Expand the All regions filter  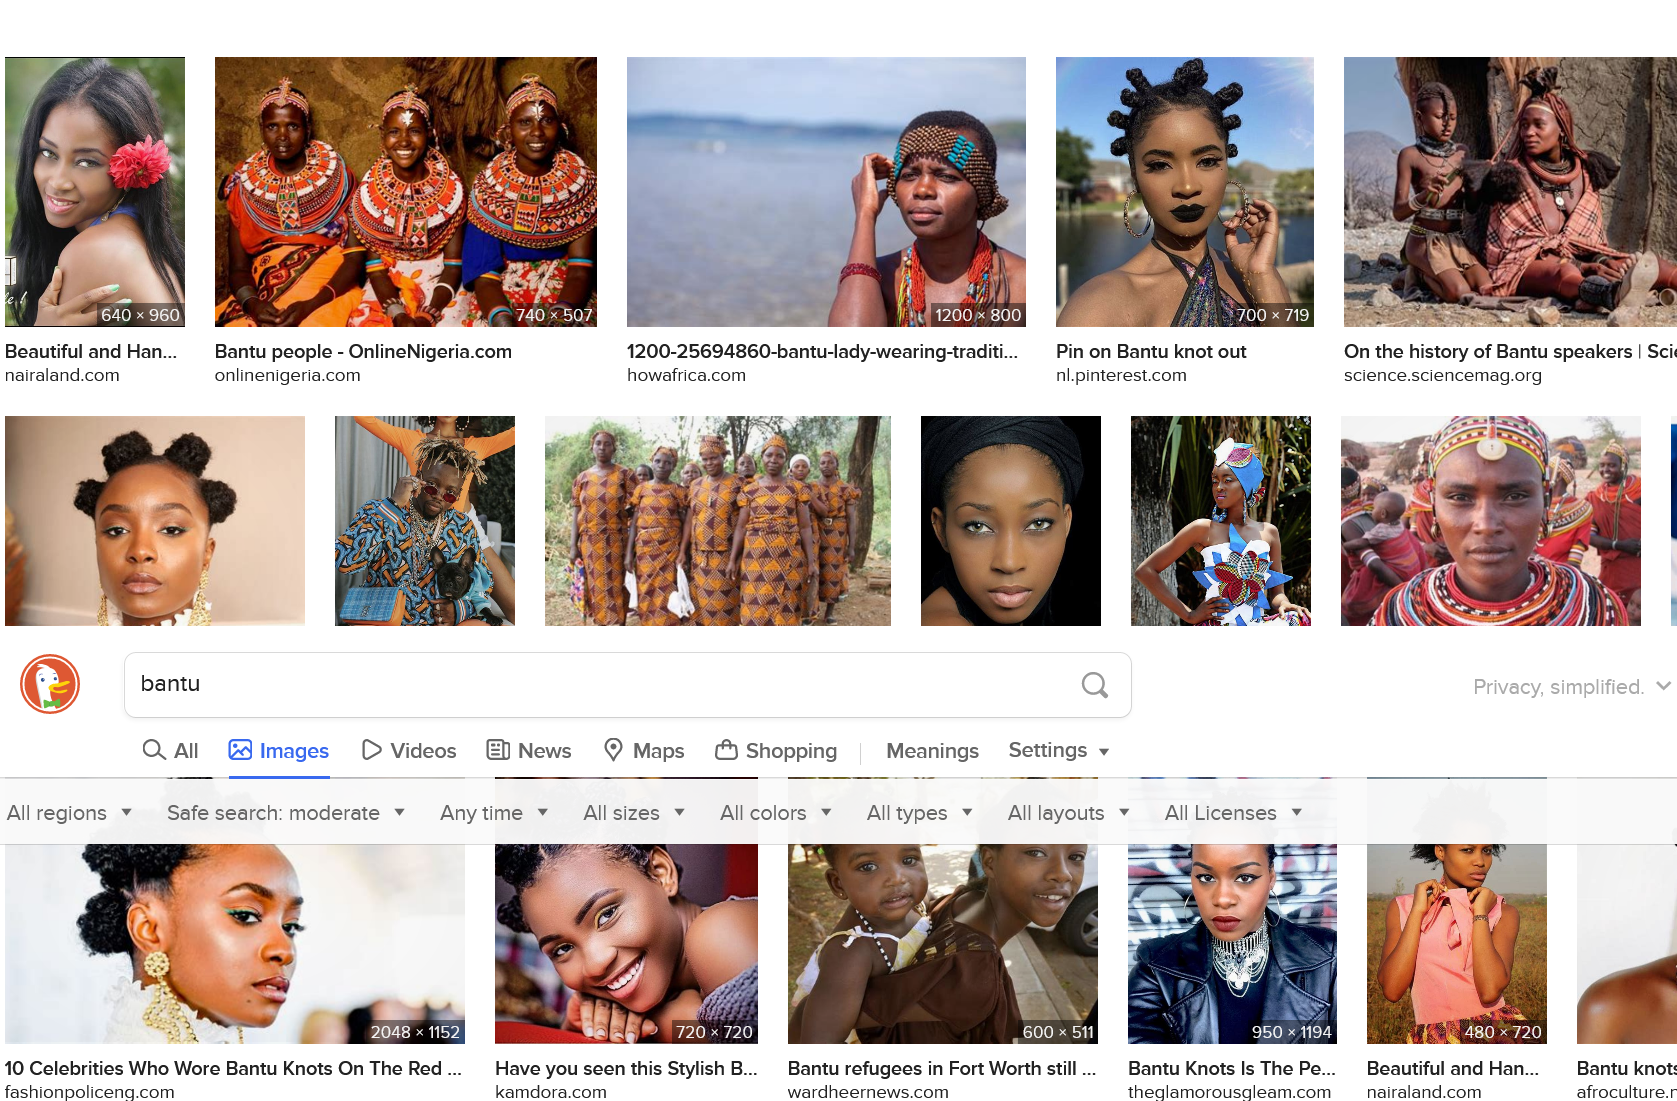(x=69, y=812)
